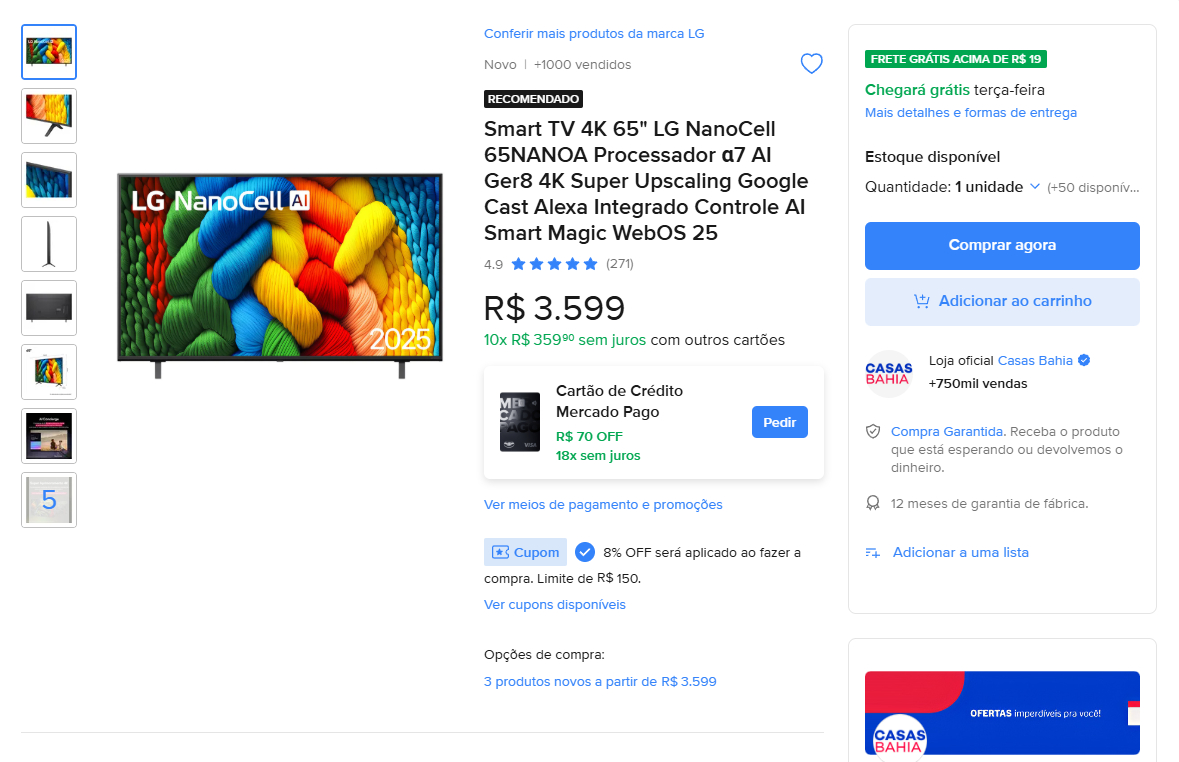Screen dimensions: 1179x762
Task: Click Pedir for Mercado Pago card
Action: pos(780,422)
